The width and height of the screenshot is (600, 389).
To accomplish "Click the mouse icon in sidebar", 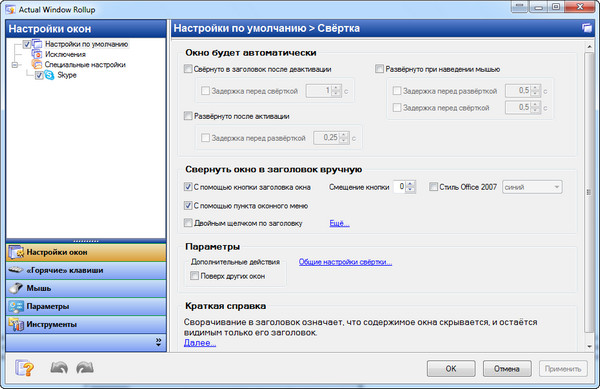I will [x=16, y=288].
